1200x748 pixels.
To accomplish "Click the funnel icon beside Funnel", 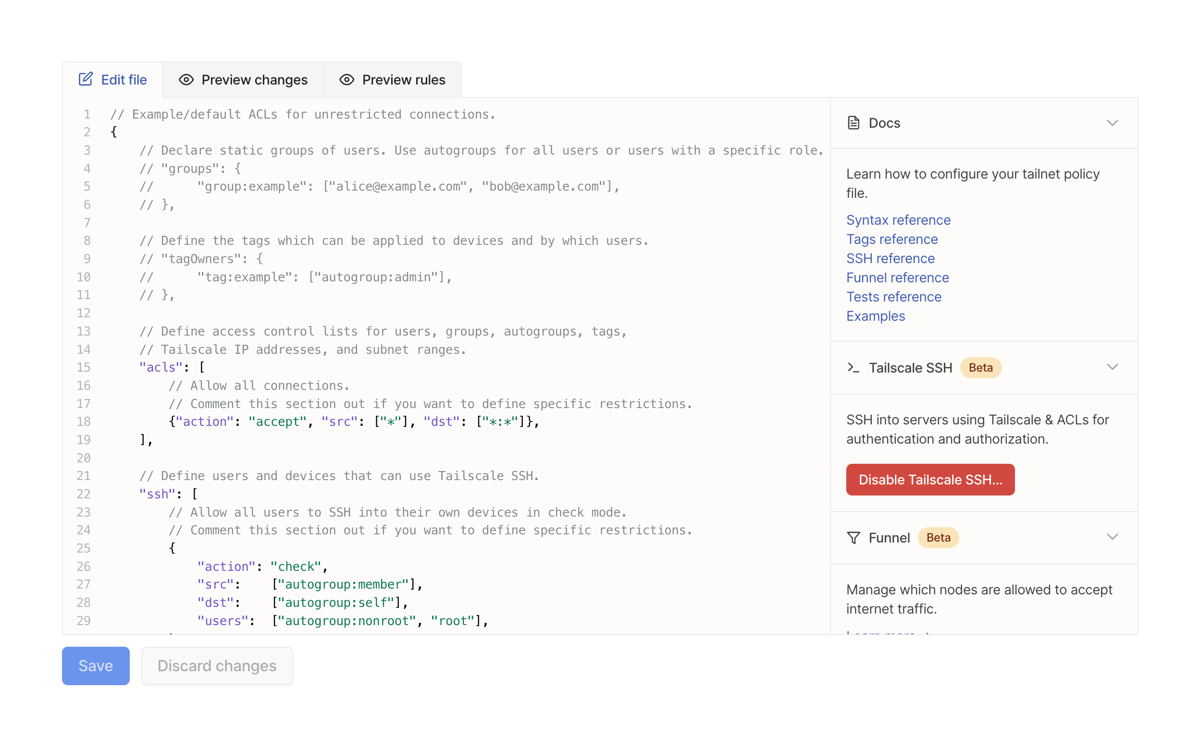I will (852, 537).
